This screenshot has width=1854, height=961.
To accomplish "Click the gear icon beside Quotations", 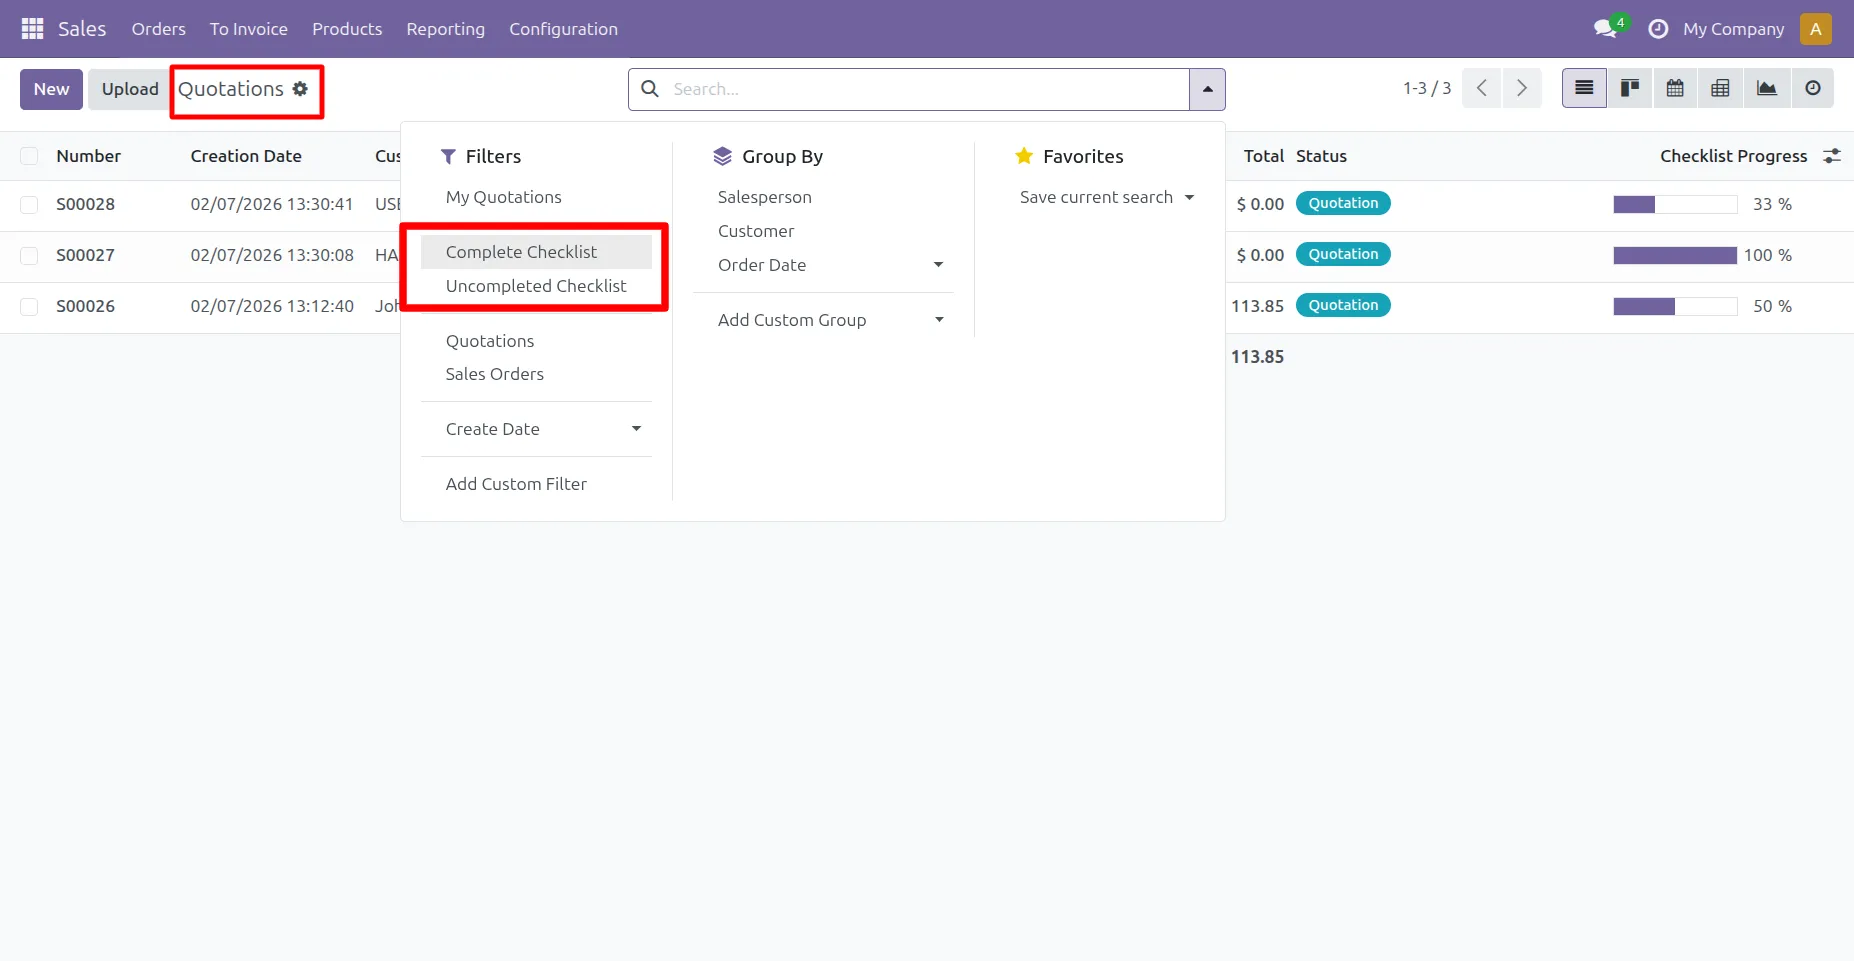I will pos(300,89).
